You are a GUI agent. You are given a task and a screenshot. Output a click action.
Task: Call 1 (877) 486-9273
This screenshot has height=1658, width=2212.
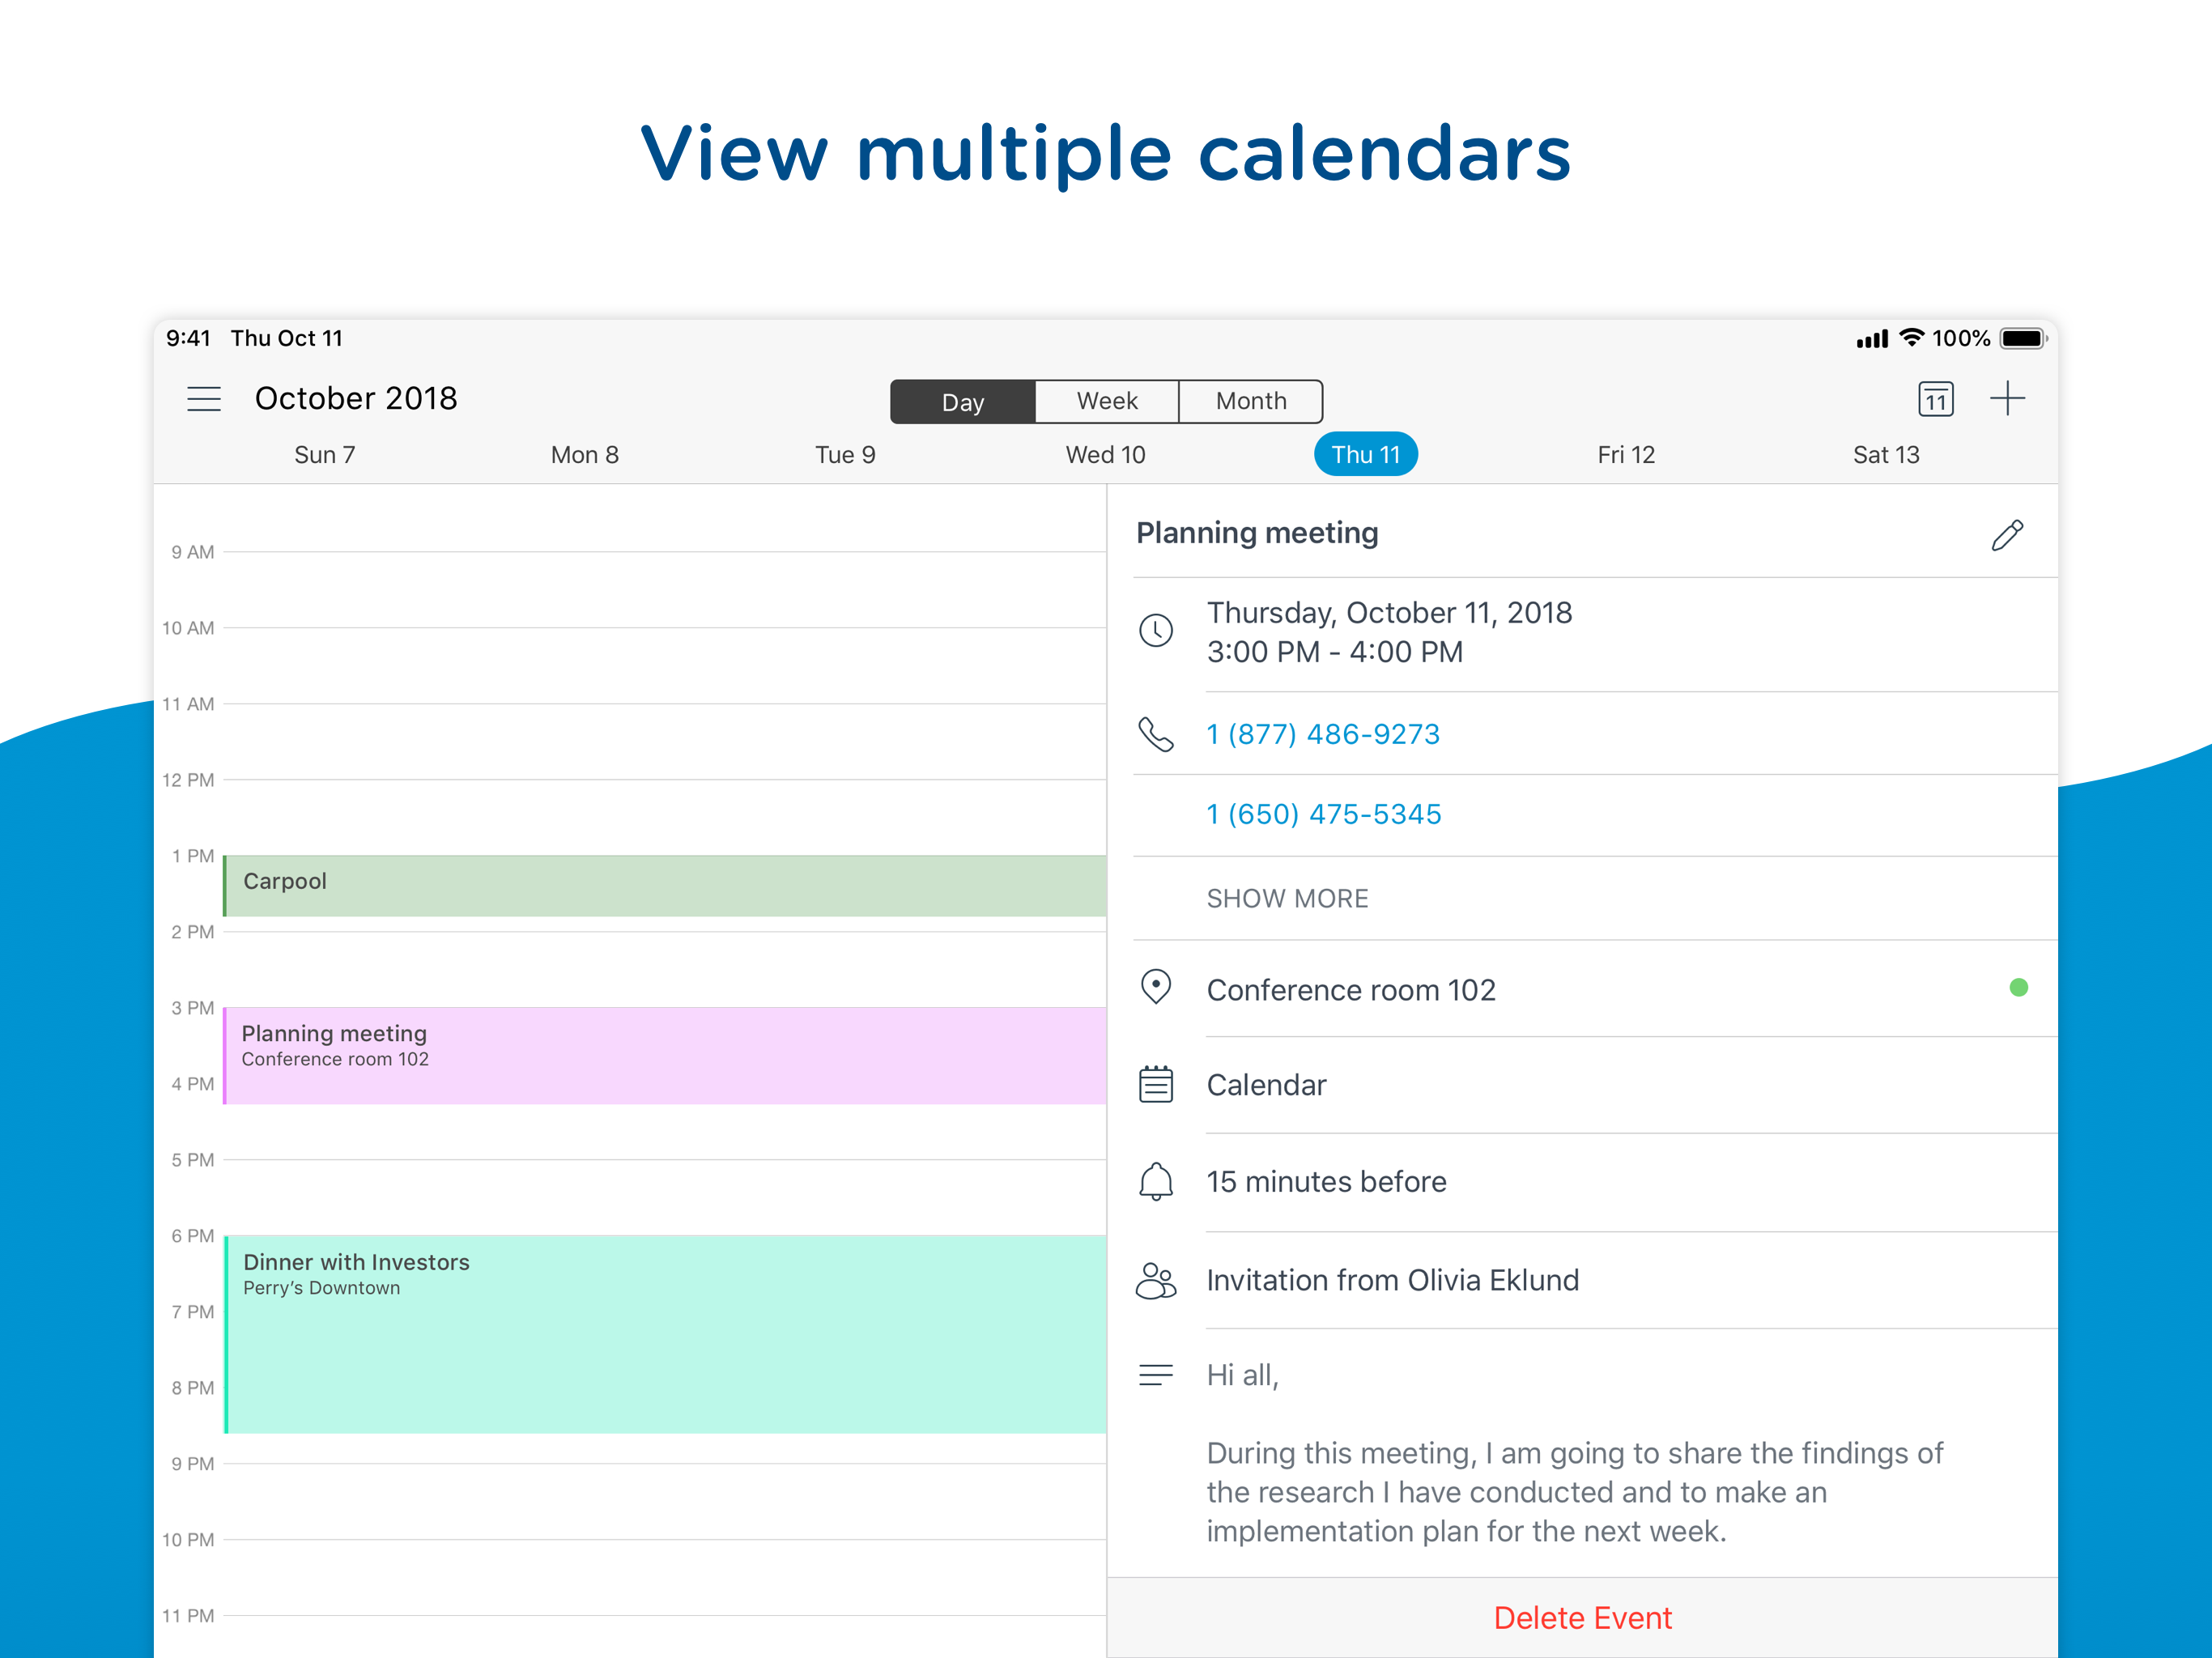[1323, 734]
